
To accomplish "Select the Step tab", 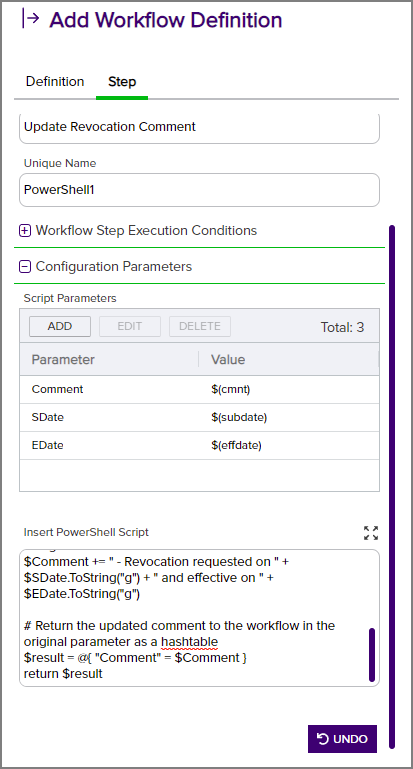I will click(x=122, y=81).
